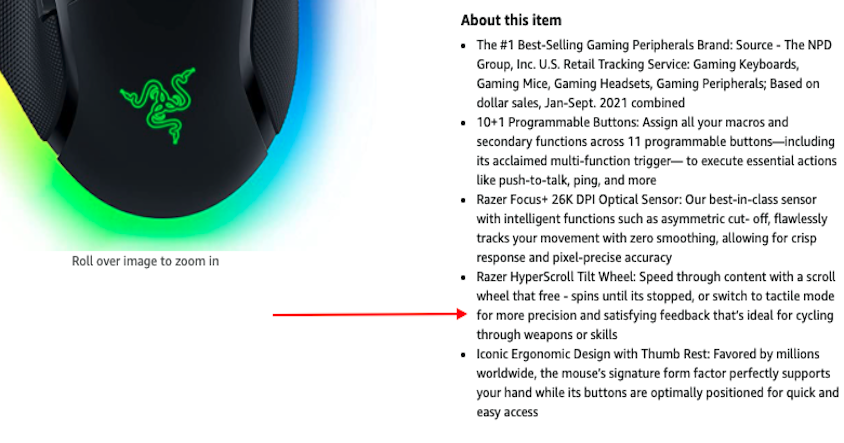The height and width of the screenshot is (443, 844).
Task: Click the text "like push-to-talk, ping, and more"
Action: coord(566,180)
